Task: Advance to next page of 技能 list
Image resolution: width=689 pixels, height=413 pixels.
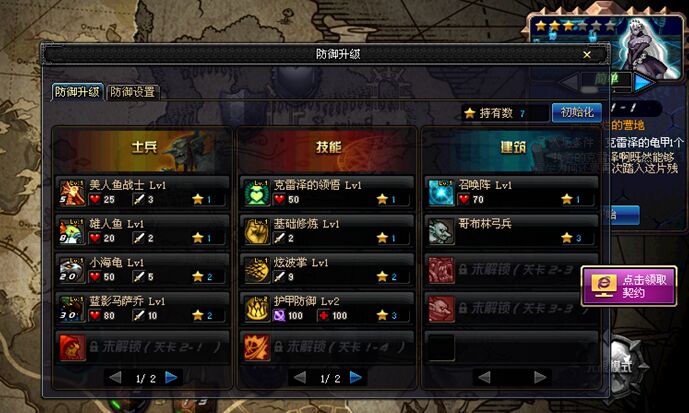Action: pos(356,377)
